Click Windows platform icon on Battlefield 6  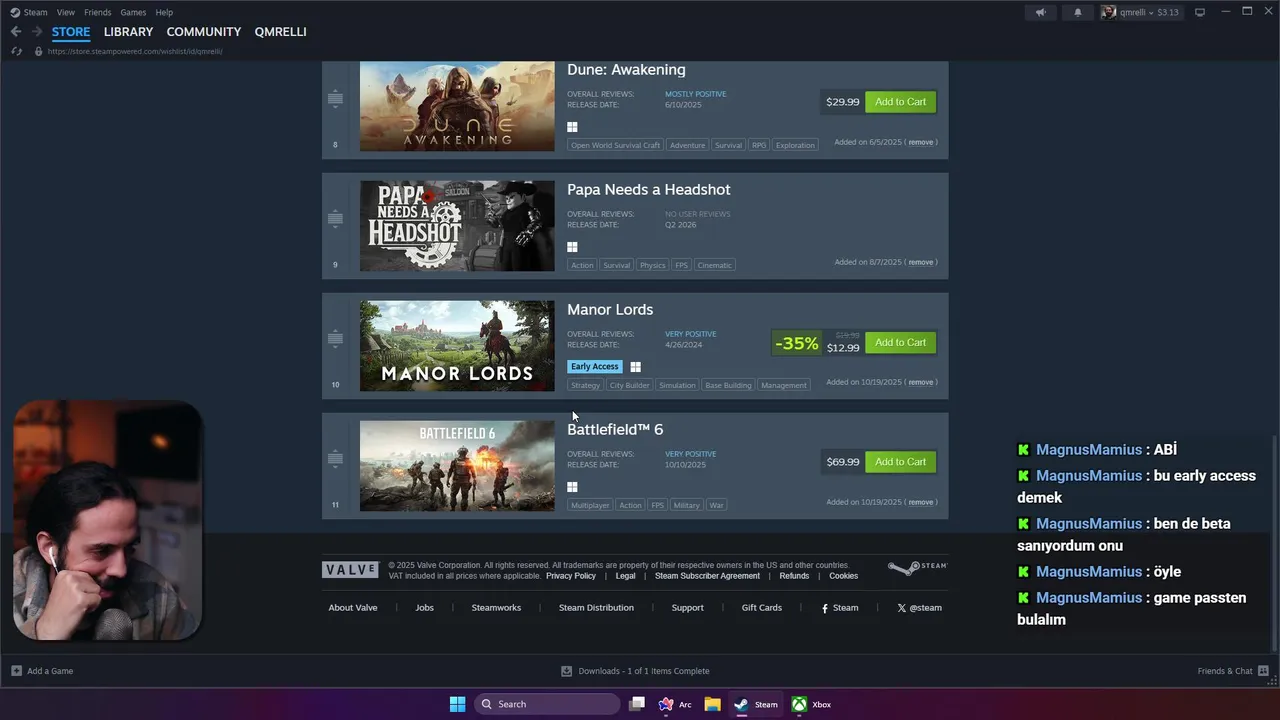click(x=572, y=487)
